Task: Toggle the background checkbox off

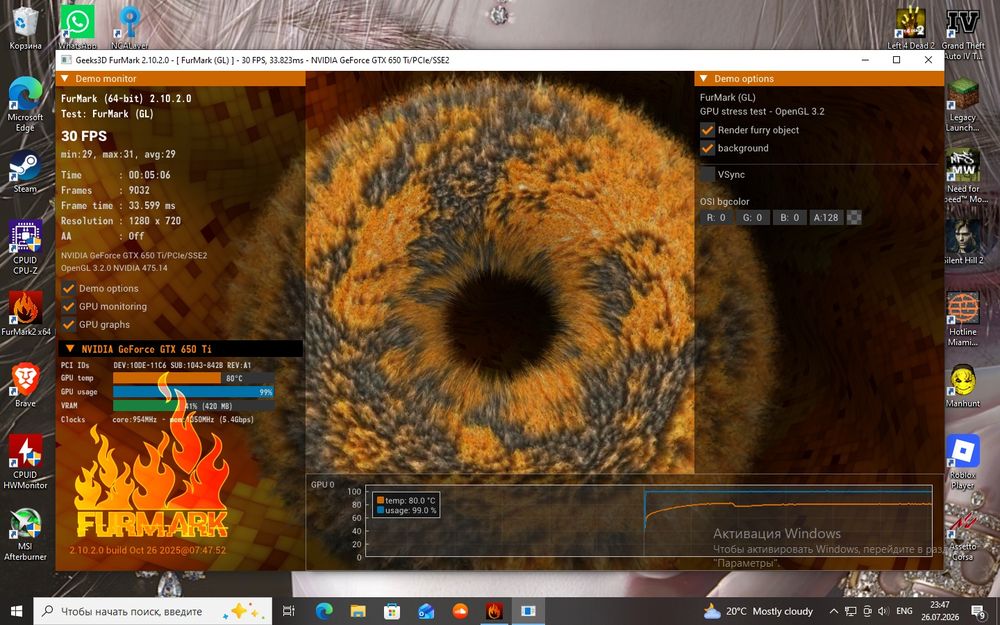Action: (707, 148)
